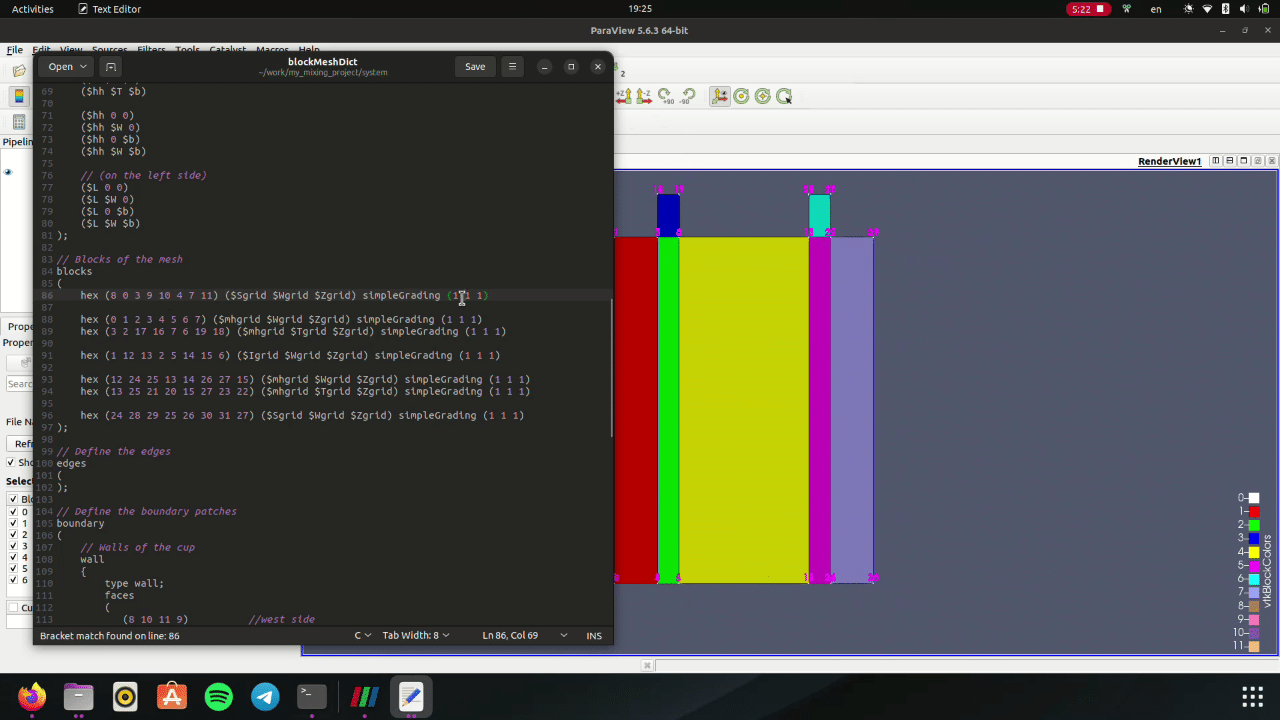Save the blockMeshDict file
Screen dimensions: 1280x720
[475, 66]
